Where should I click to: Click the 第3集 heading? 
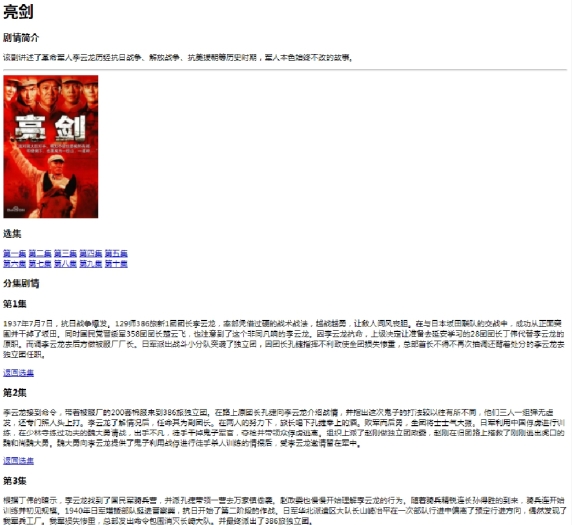click(x=15, y=481)
